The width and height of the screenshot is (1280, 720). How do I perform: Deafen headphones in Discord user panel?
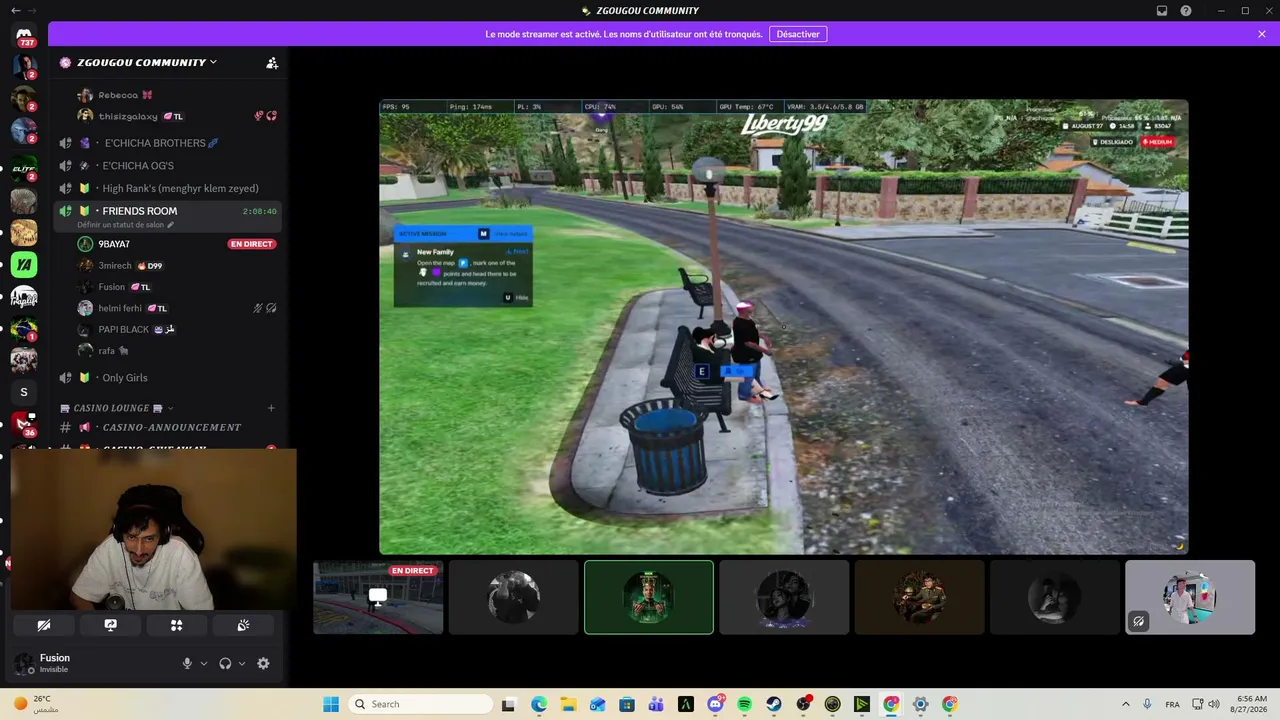point(225,663)
